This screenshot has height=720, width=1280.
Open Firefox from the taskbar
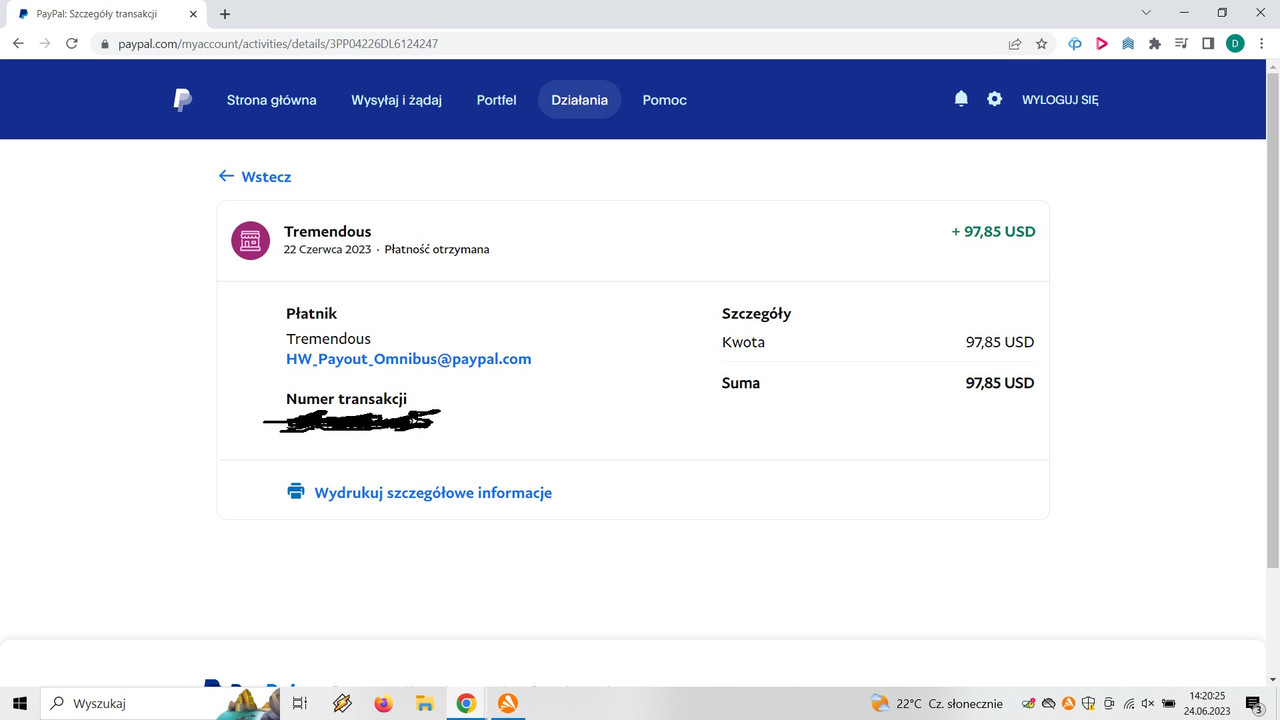(x=384, y=703)
